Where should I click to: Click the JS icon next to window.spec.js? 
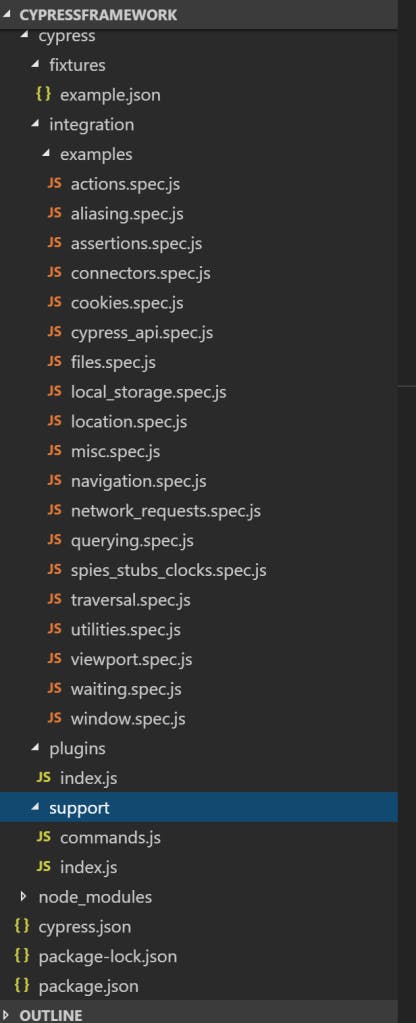(x=55, y=718)
